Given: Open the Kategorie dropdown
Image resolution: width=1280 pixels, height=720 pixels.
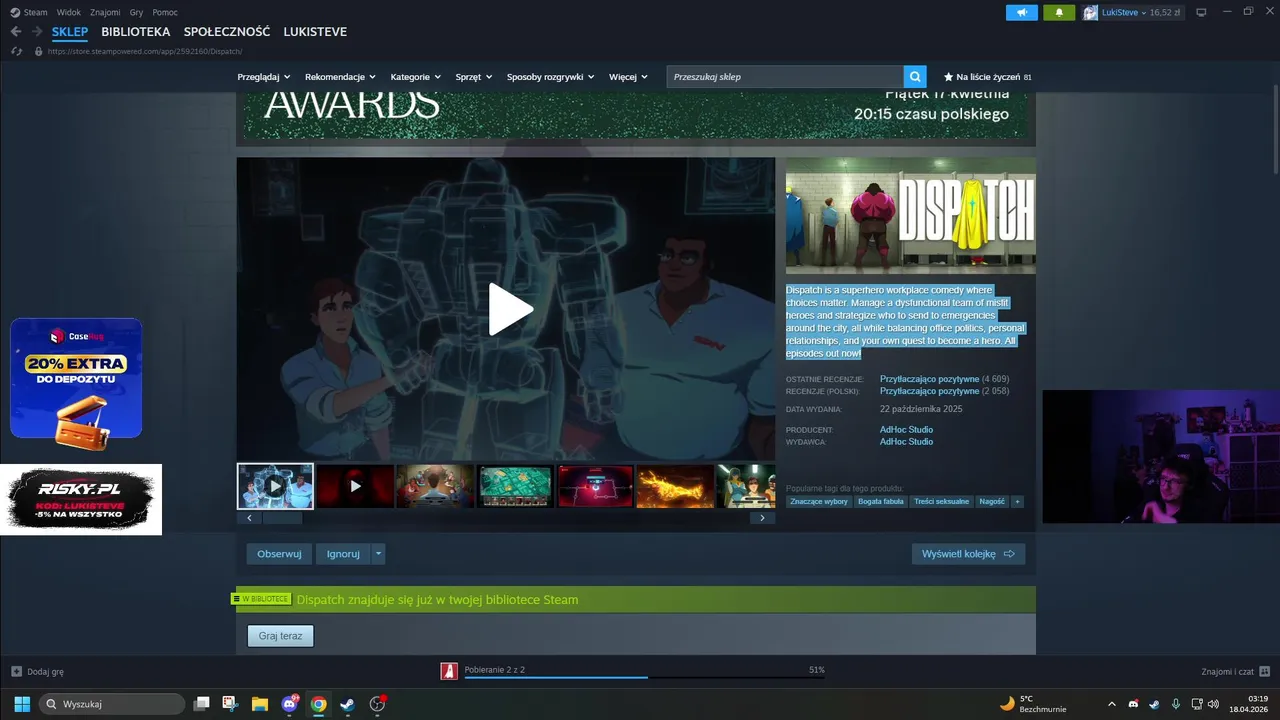Looking at the screenshot, I should tap(415, 77).
